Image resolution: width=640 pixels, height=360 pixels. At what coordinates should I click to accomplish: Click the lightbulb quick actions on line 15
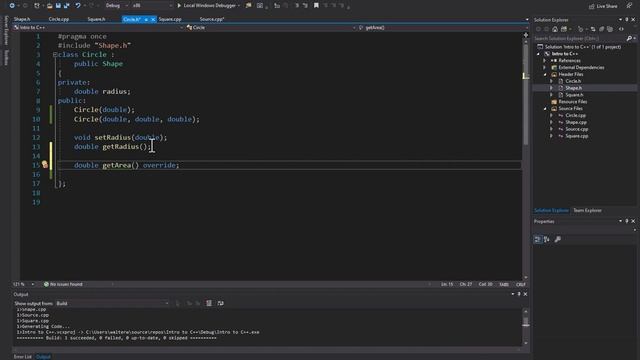(x=45, y=165)
